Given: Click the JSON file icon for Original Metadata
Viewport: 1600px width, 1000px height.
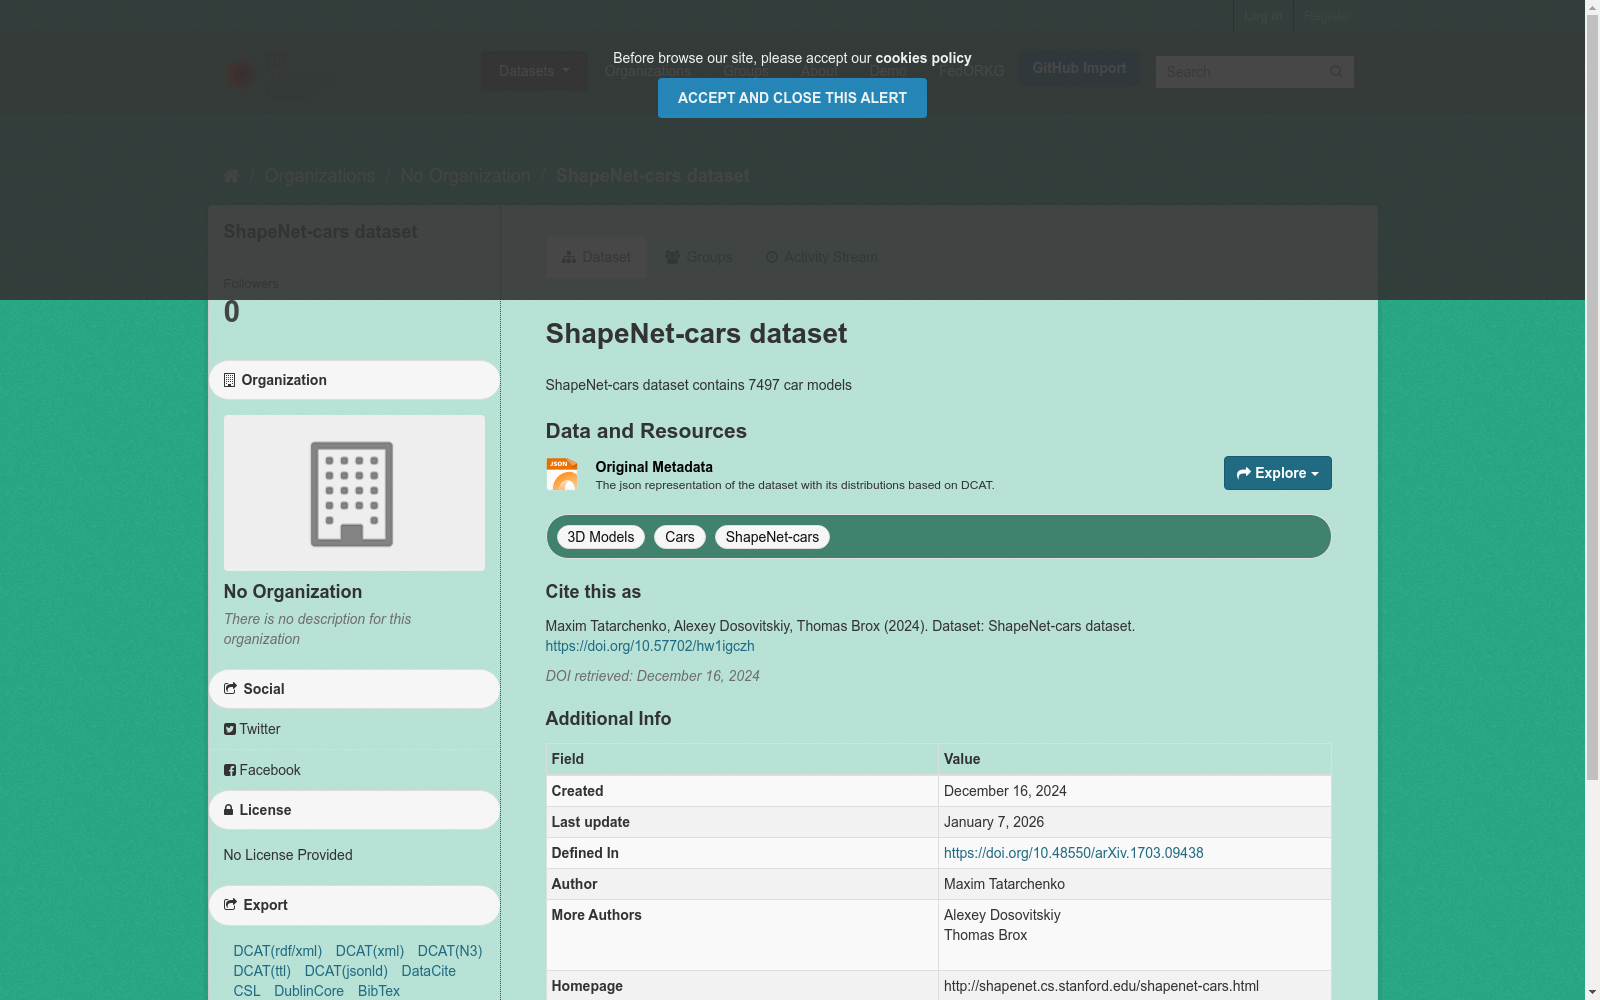Looking at the screenshot, I should (x=562, y=474).
